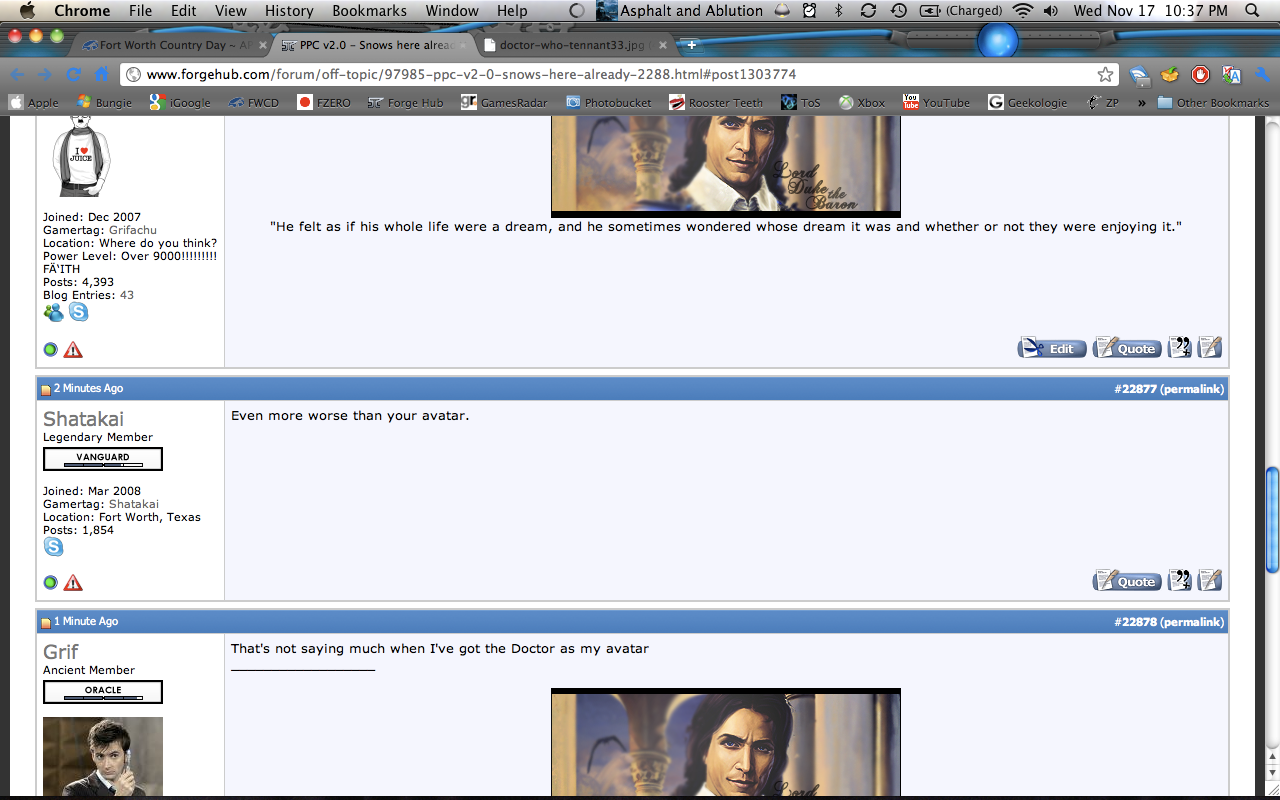The image size is (1280, 800).
Task: Bookmark this page with the star icon
Action: coord(1105,75)
